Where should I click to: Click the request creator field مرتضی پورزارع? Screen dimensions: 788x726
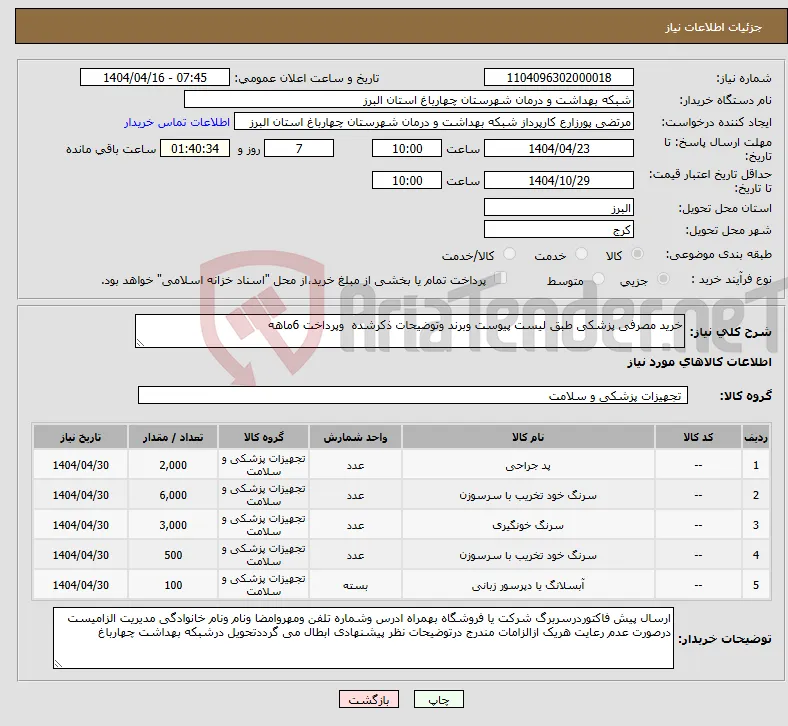tap(434, 122)
